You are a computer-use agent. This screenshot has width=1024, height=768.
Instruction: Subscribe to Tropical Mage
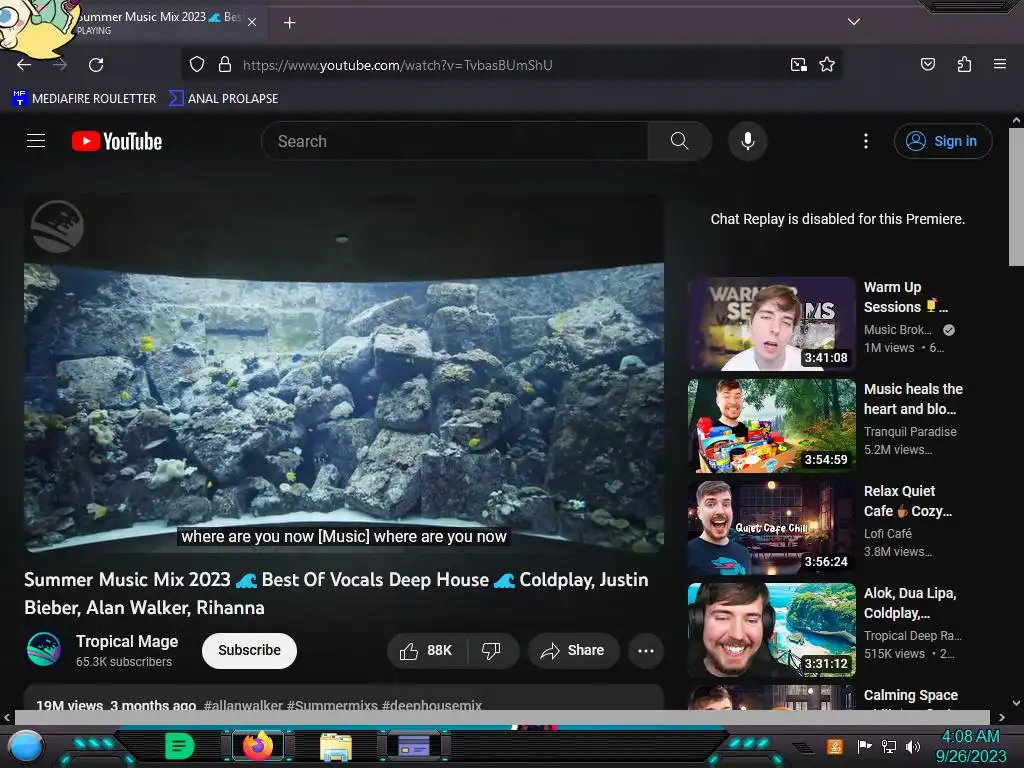tap(249, 650)
